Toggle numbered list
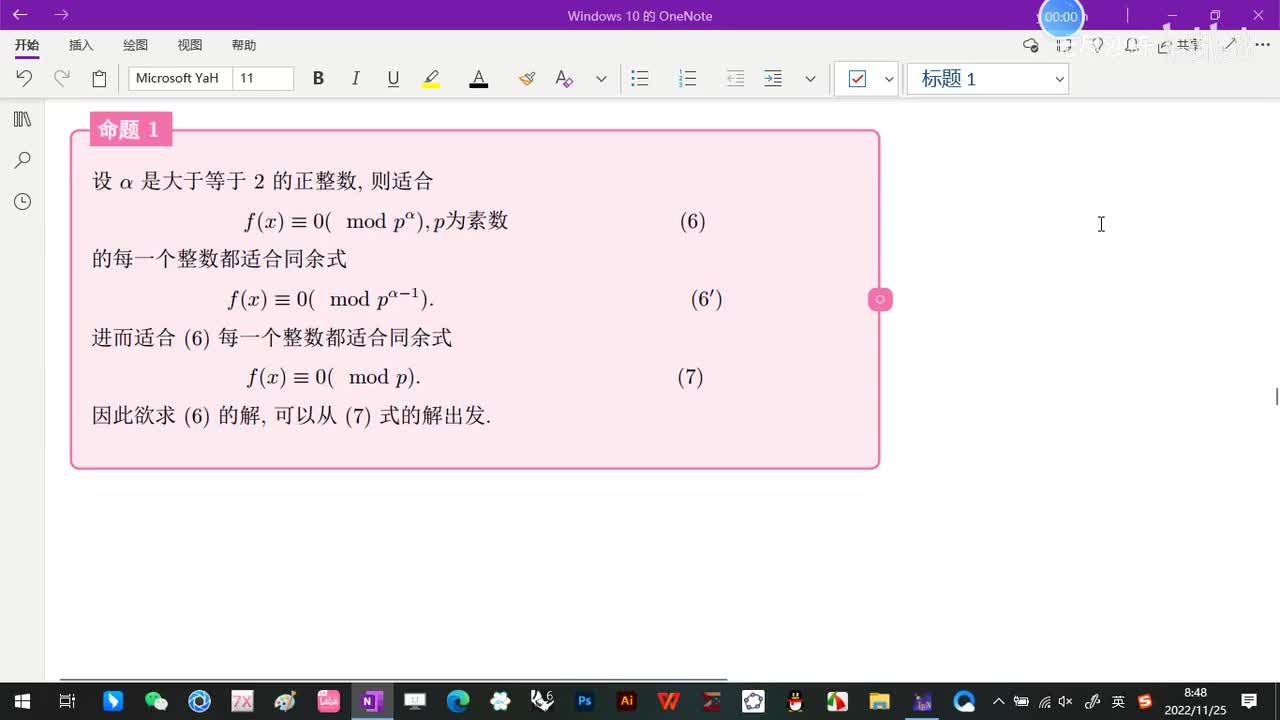The width and height of the screenshot is (1280, 720). pyautogui.click(x=687, y=78)
